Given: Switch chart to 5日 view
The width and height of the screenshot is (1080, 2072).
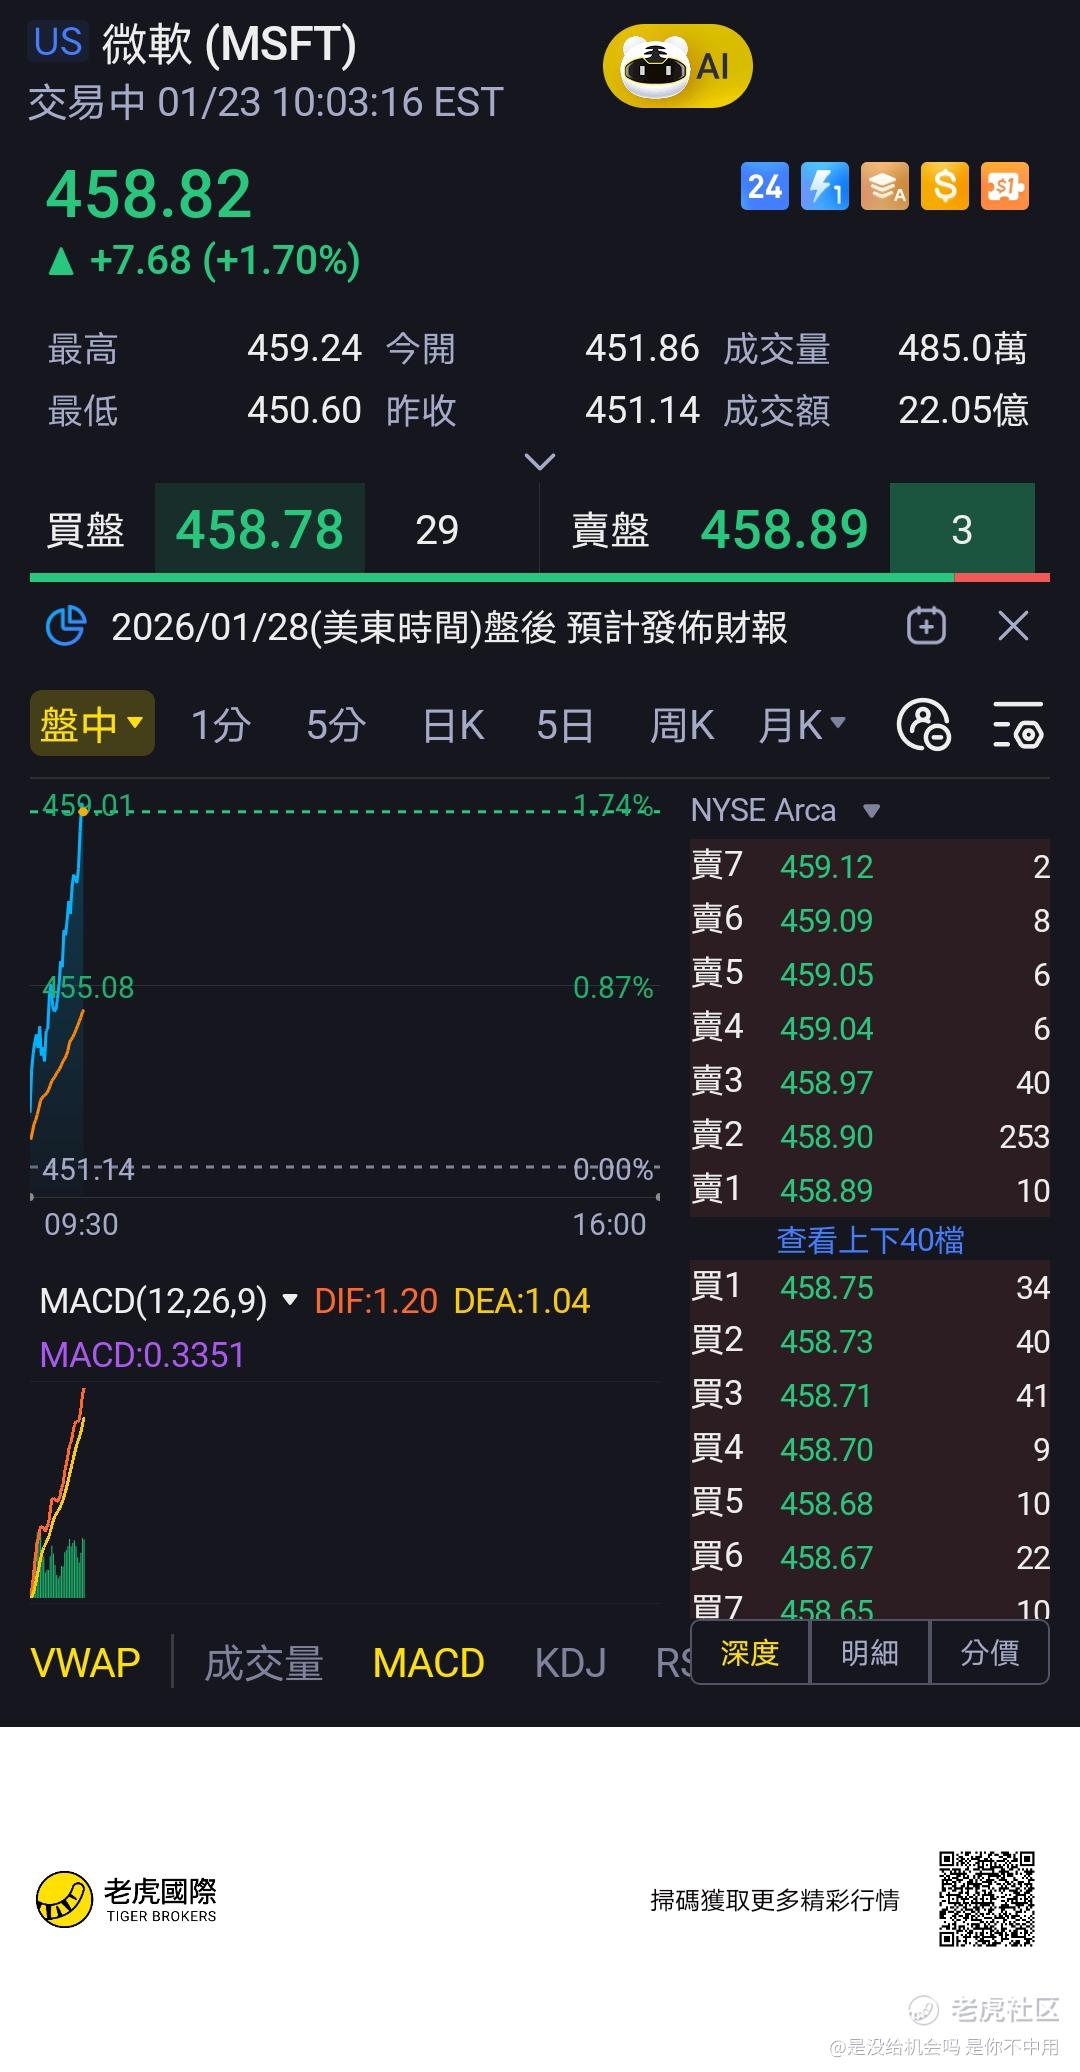Looking at the screenshot, I should (x=565, y=725).
